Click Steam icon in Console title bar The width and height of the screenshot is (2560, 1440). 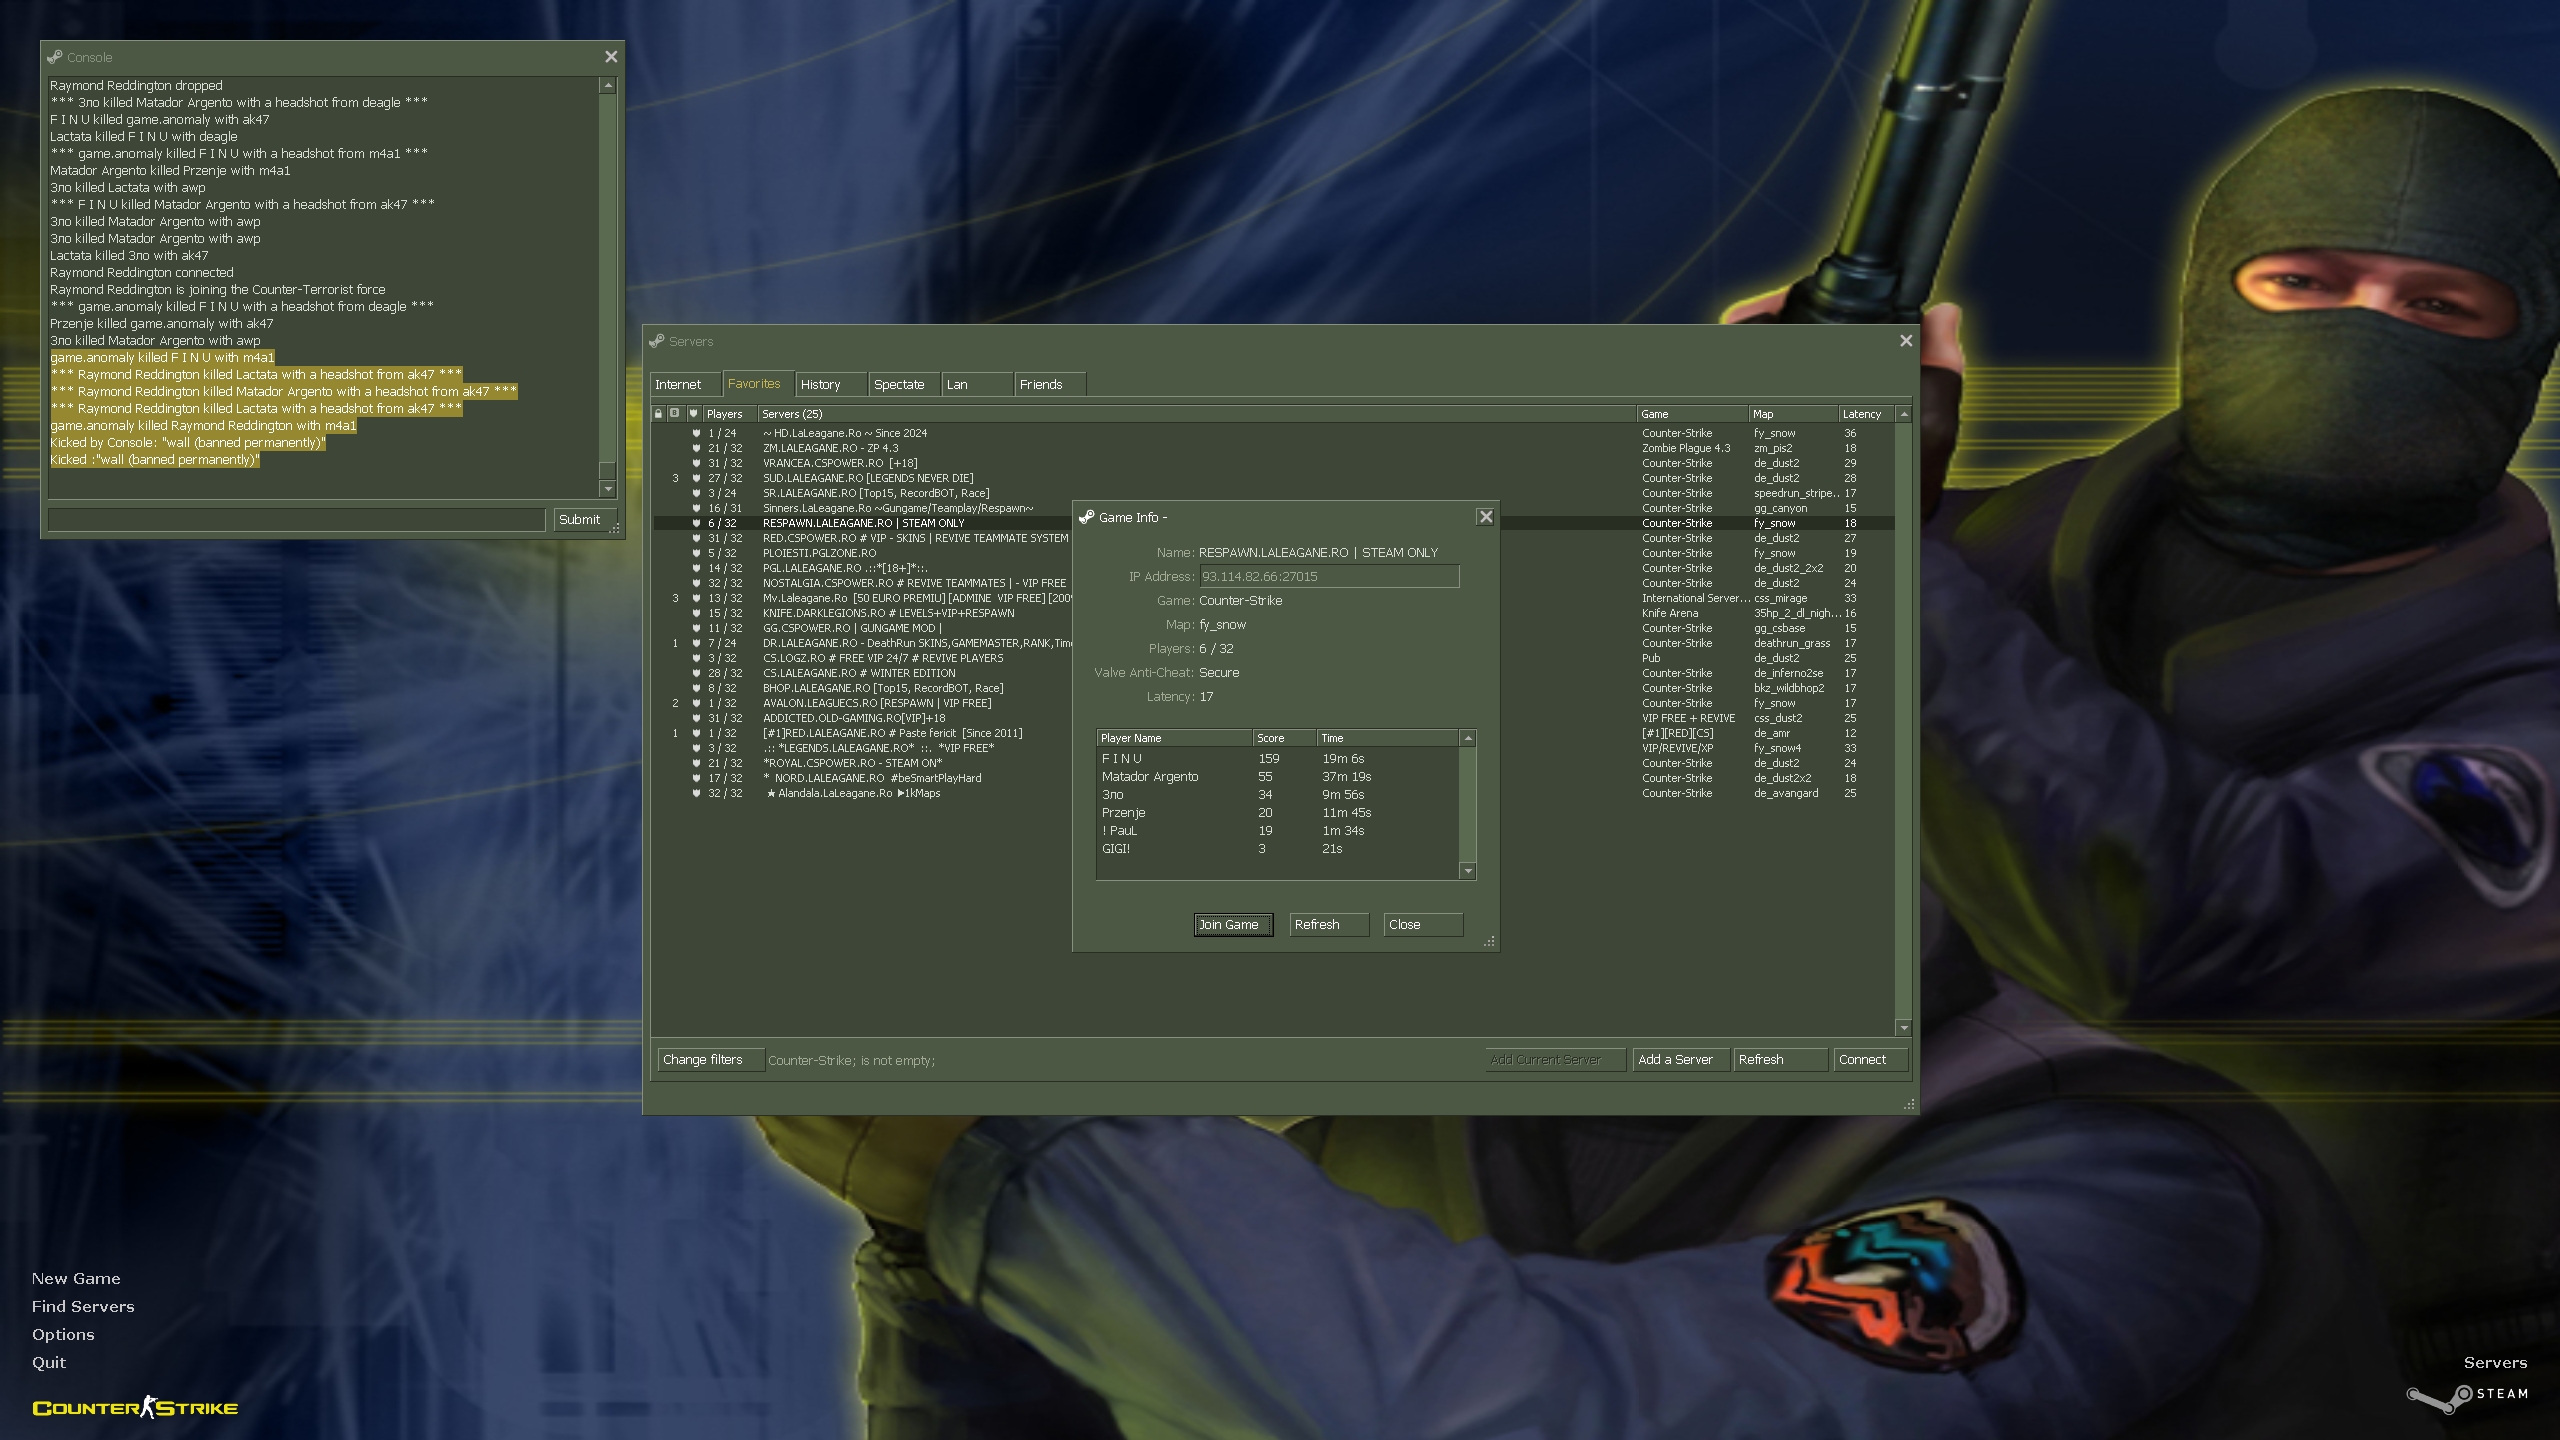click(x=55, y=57)
